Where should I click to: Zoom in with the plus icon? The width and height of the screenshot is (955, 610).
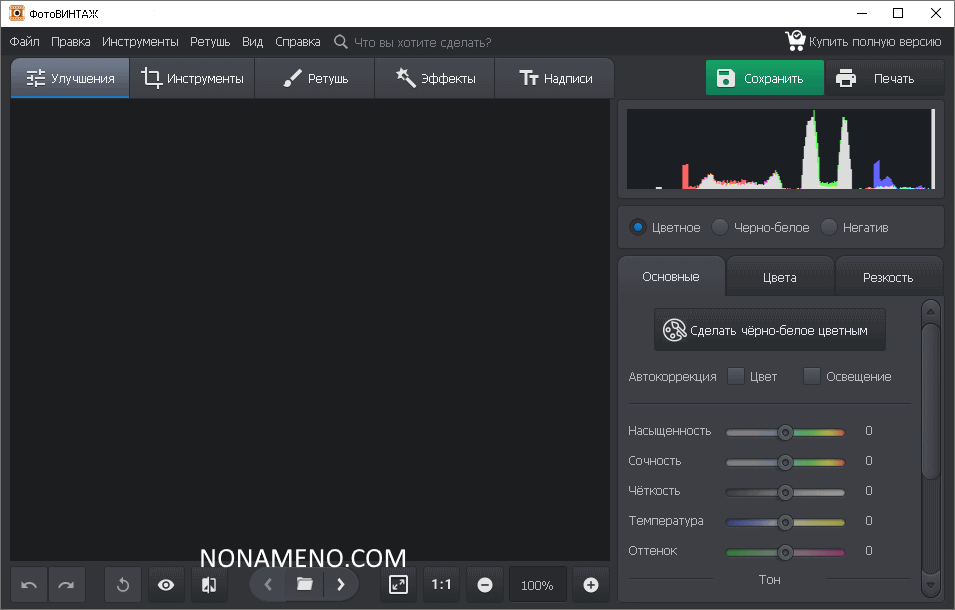(590, 585)
